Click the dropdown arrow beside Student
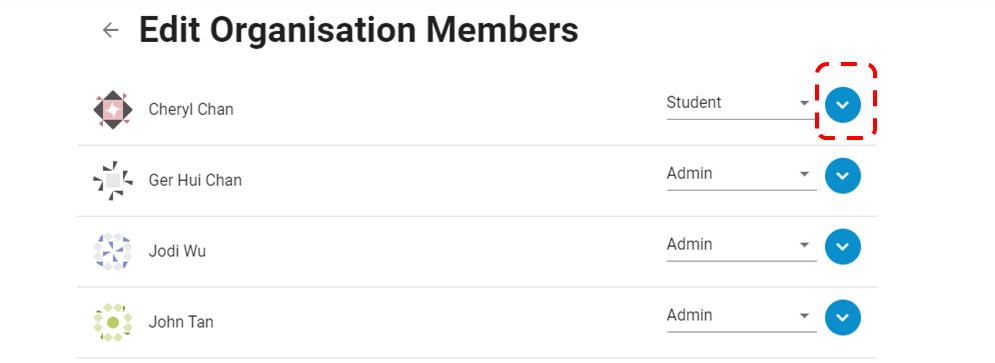995x363 pixels. click(x=804, y=103)
